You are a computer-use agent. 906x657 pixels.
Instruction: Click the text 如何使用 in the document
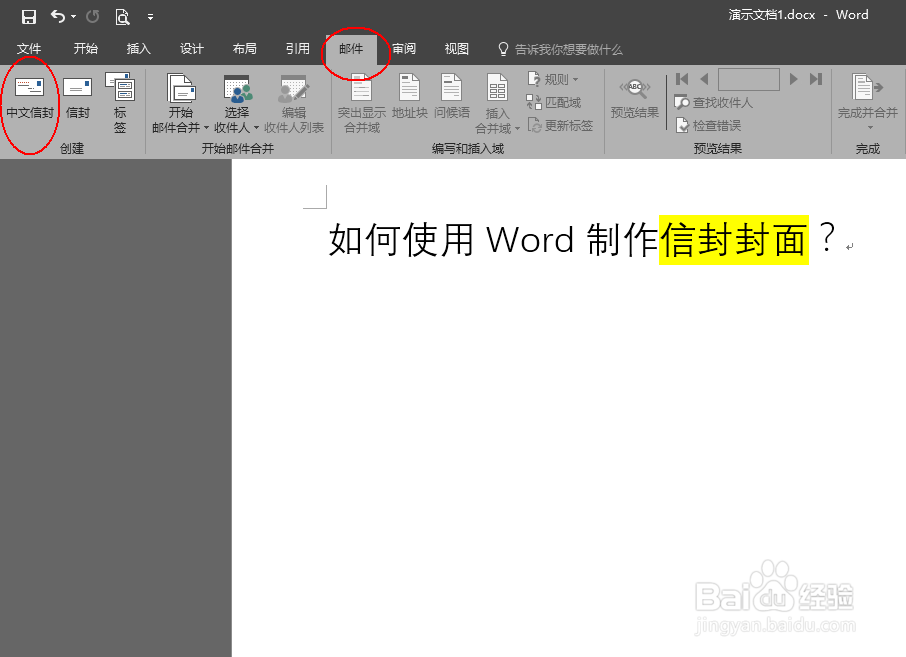coord(402,240)
